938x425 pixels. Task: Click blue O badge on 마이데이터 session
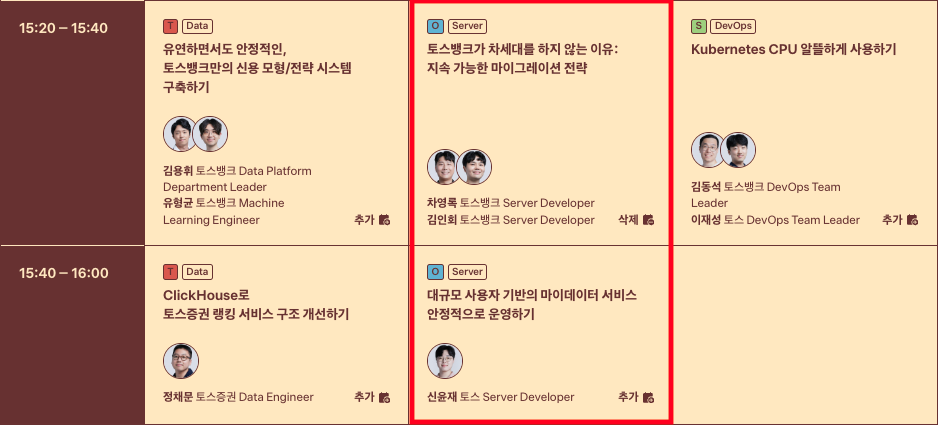coord(435,272)
